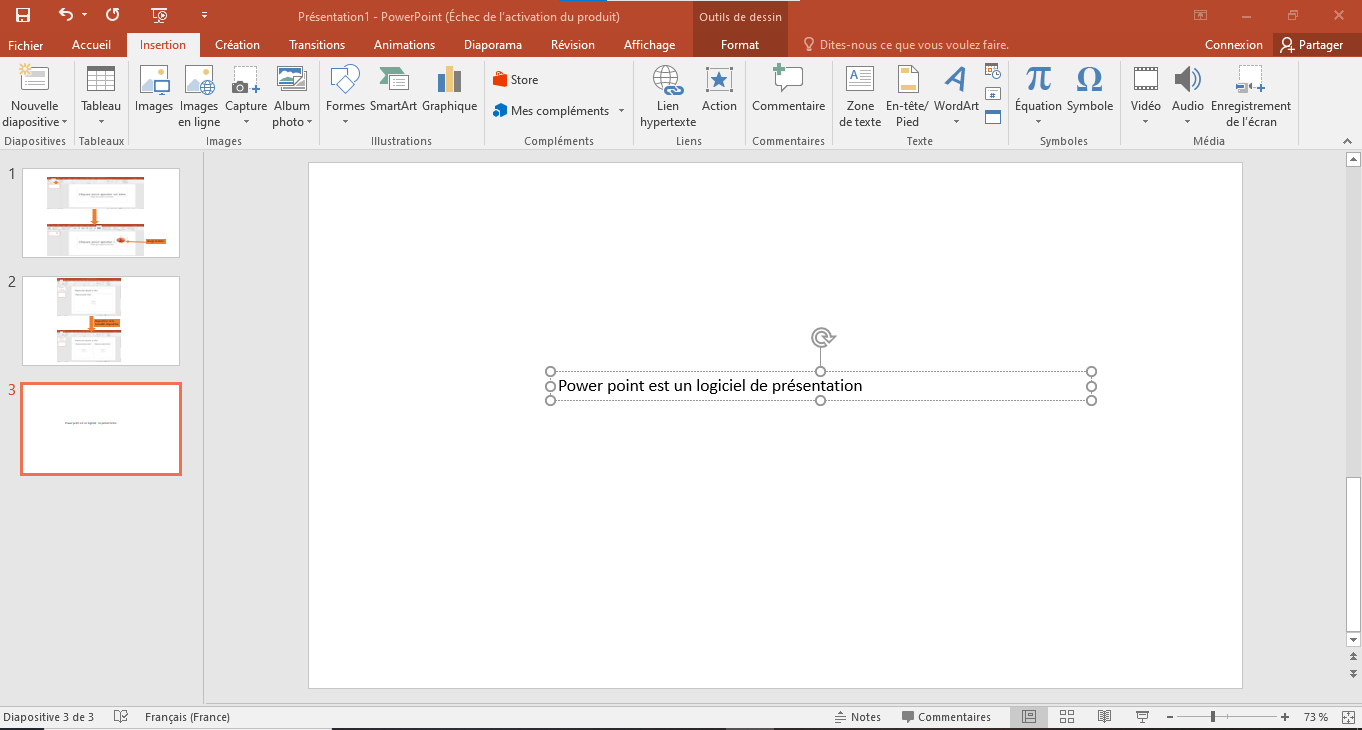The image size is (1362, 730).
Task: Click the 'Dites-nous ce que vous voulez faire' box
Action: click(x=906, y=45)
